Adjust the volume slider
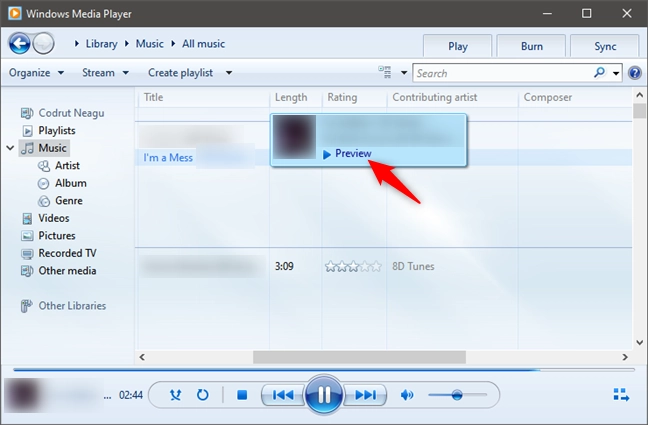The height and width of the screenshot is (425, 648). tap(457, 395)
